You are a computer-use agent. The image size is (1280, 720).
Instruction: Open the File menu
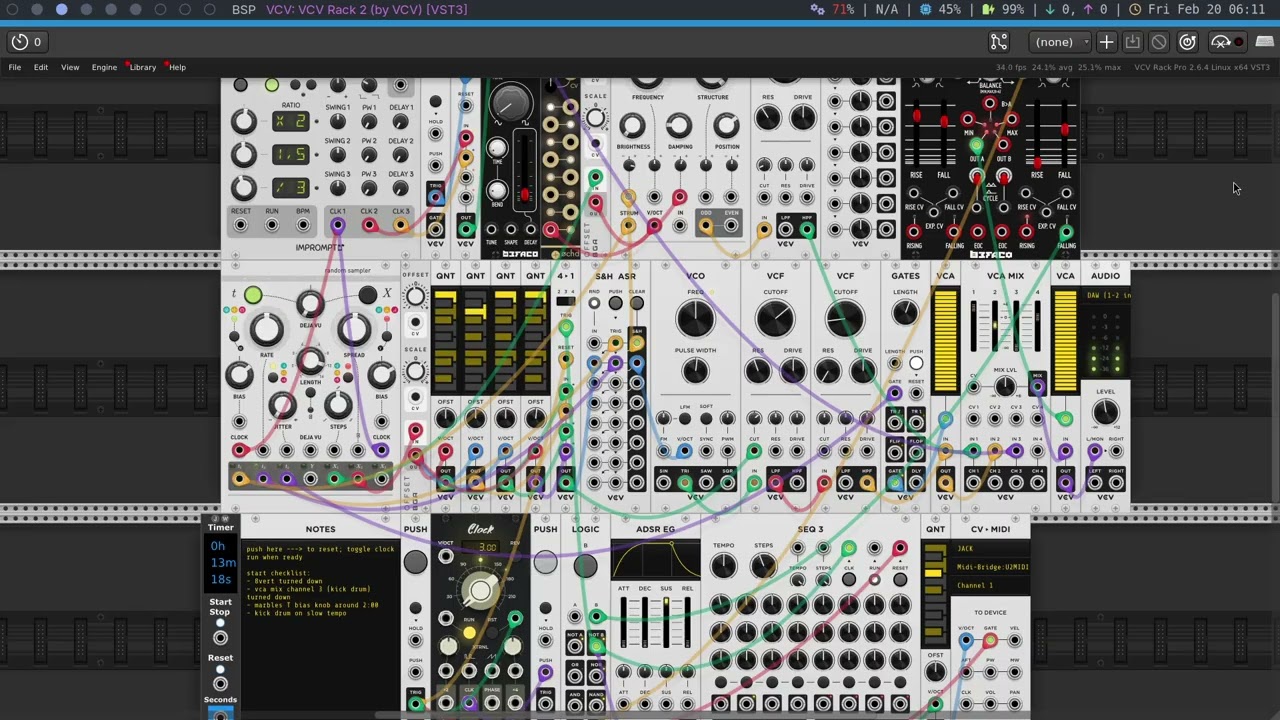[15, 67]
